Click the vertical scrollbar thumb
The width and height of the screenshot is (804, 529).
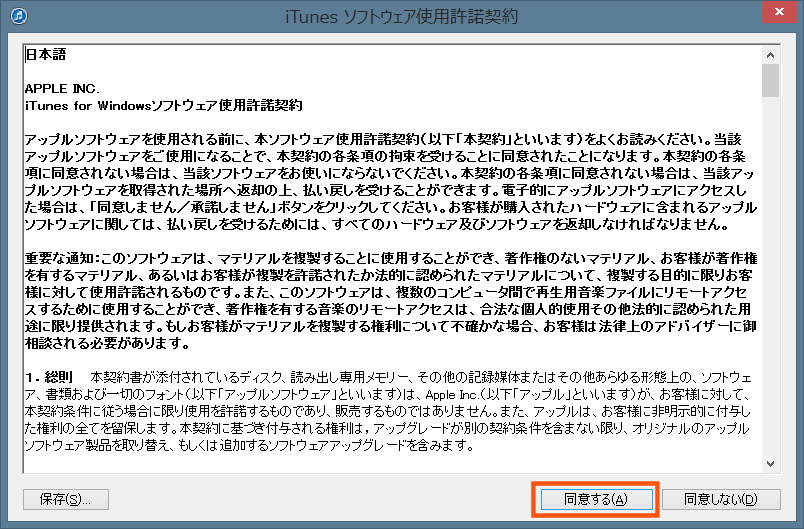point(770,82)
